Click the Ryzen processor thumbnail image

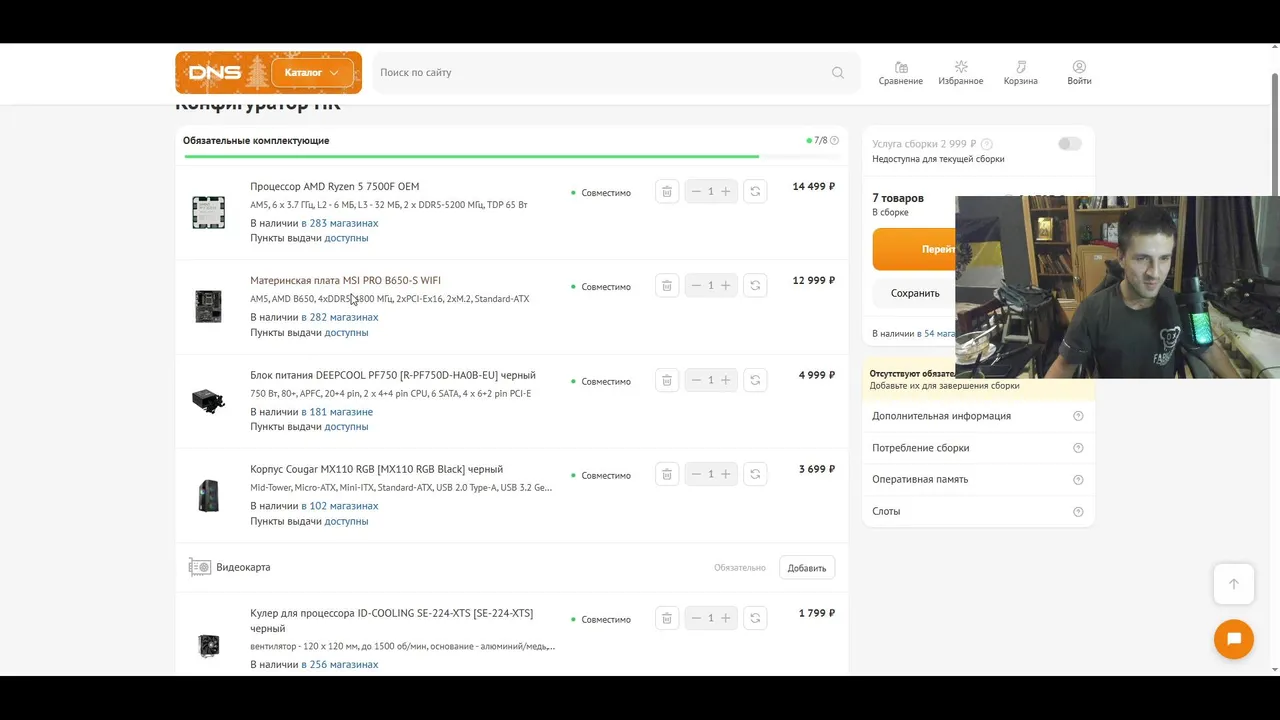click(x=208, y=212)
